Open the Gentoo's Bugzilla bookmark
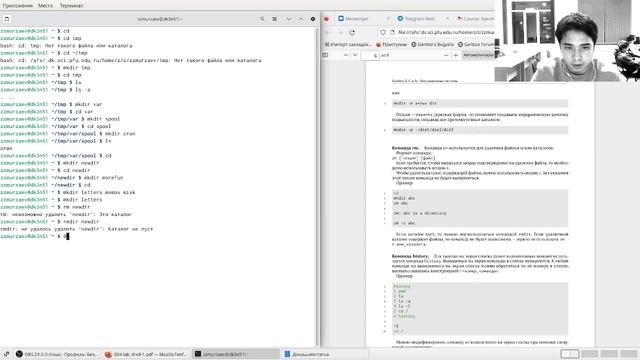This screenshot has height=360, width=640. click(432, 44)
